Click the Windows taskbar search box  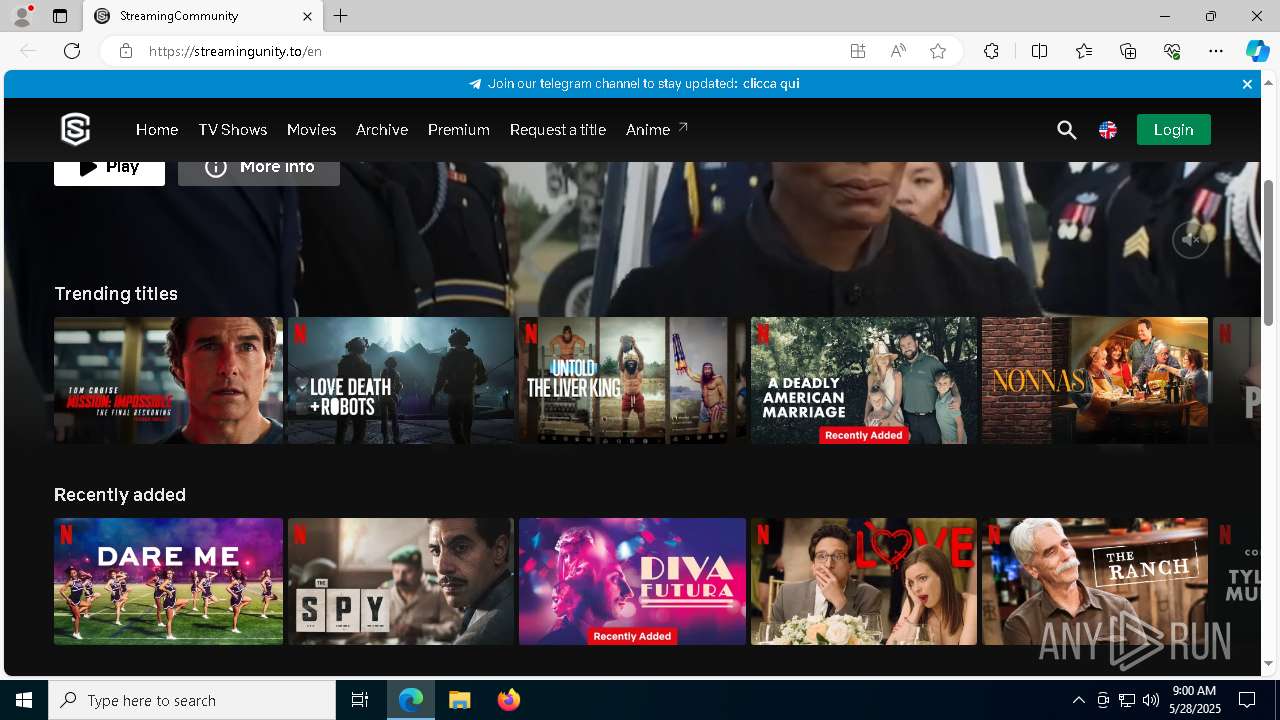click(192, 700)
